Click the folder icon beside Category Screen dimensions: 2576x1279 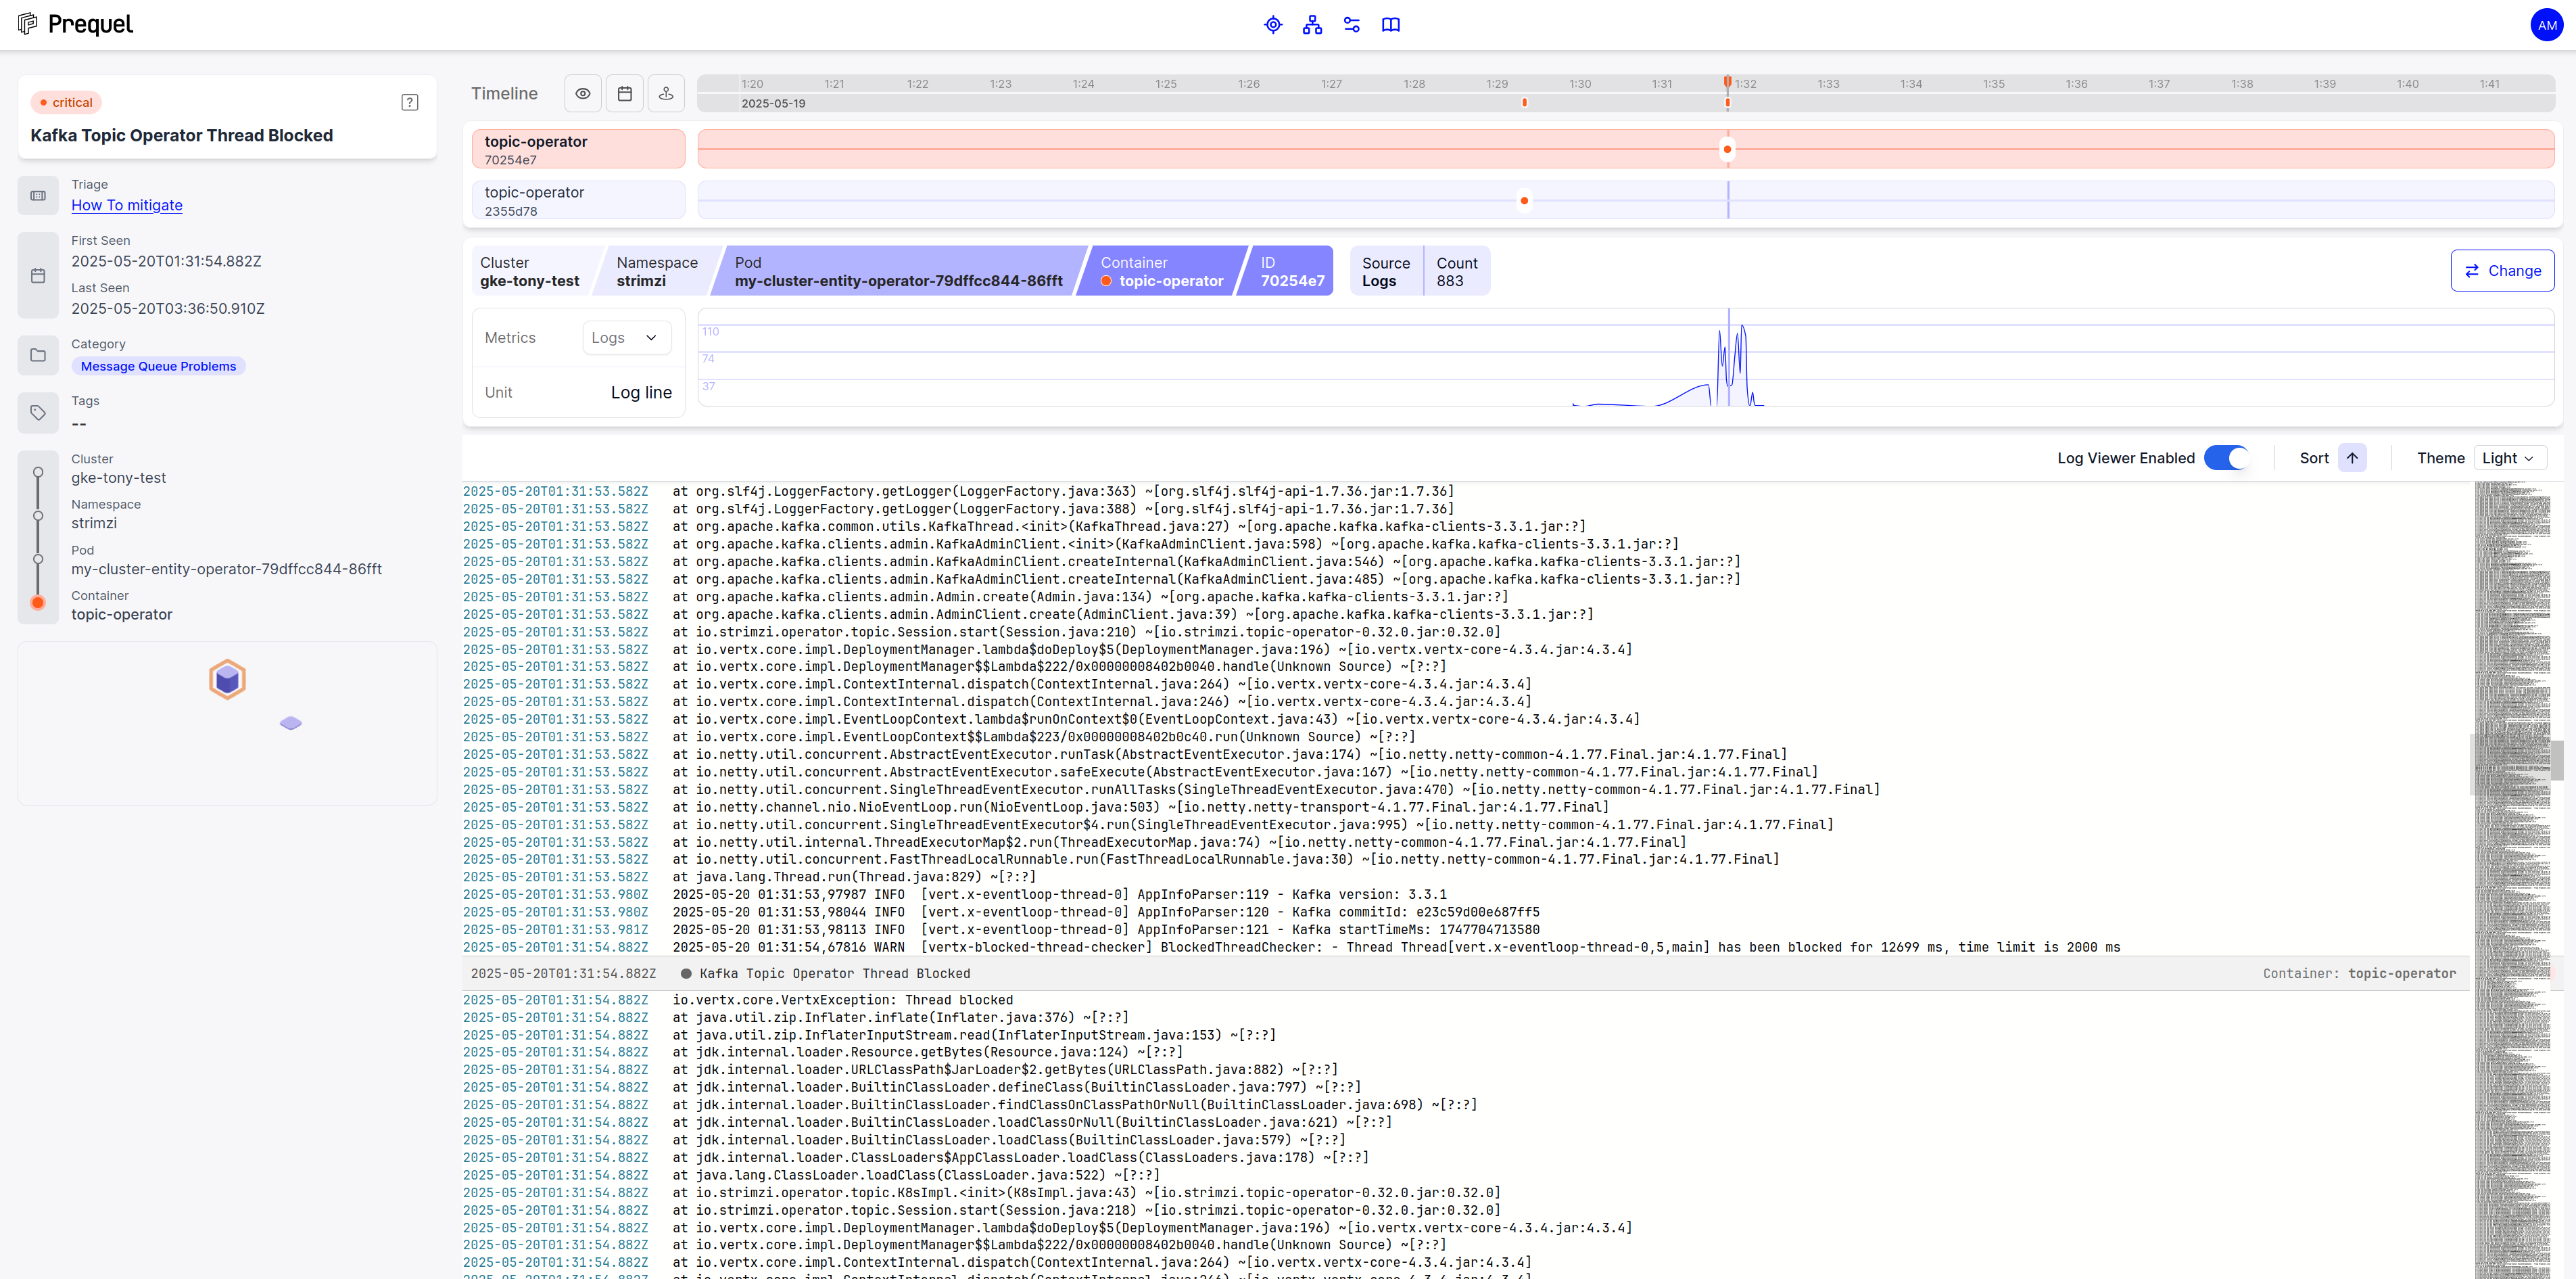click(x=38, y=355)
